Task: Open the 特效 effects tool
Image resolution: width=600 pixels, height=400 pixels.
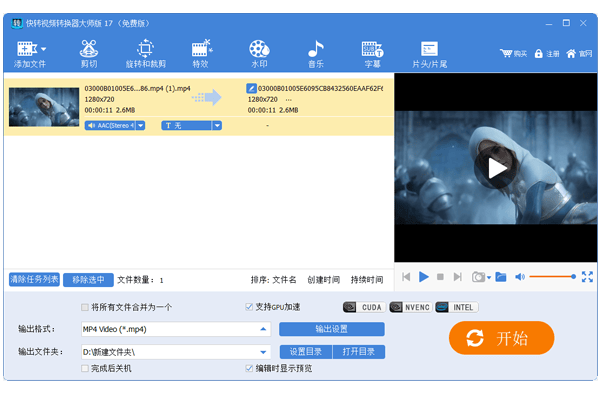Action: tap(201, 54)
